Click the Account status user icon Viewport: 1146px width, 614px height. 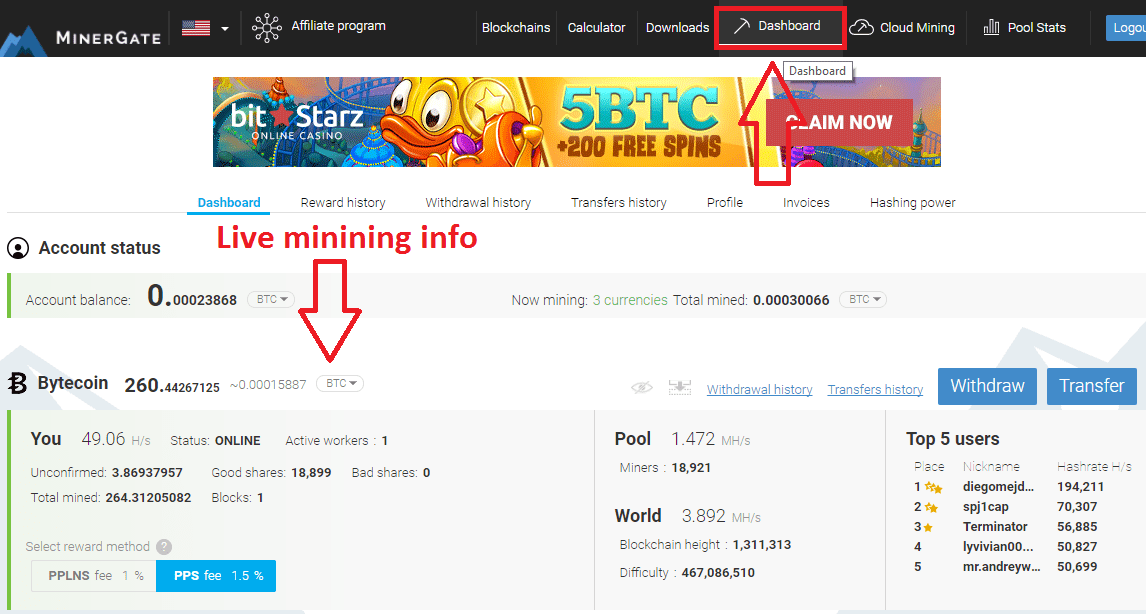[18, 249]
